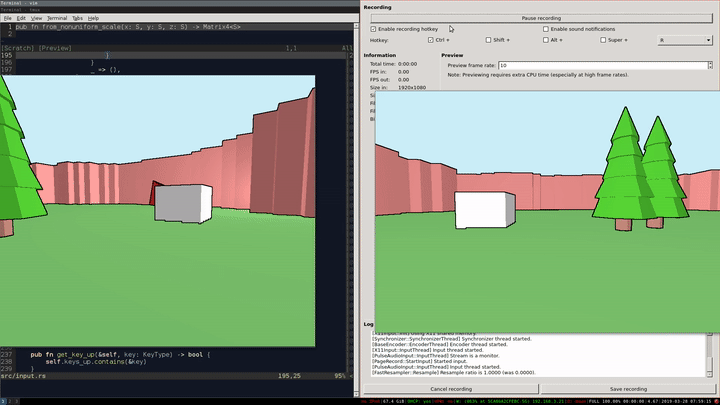Open the Edit menu in terminal
This screenshot has height=405, width=720.
tap(21, 18)
